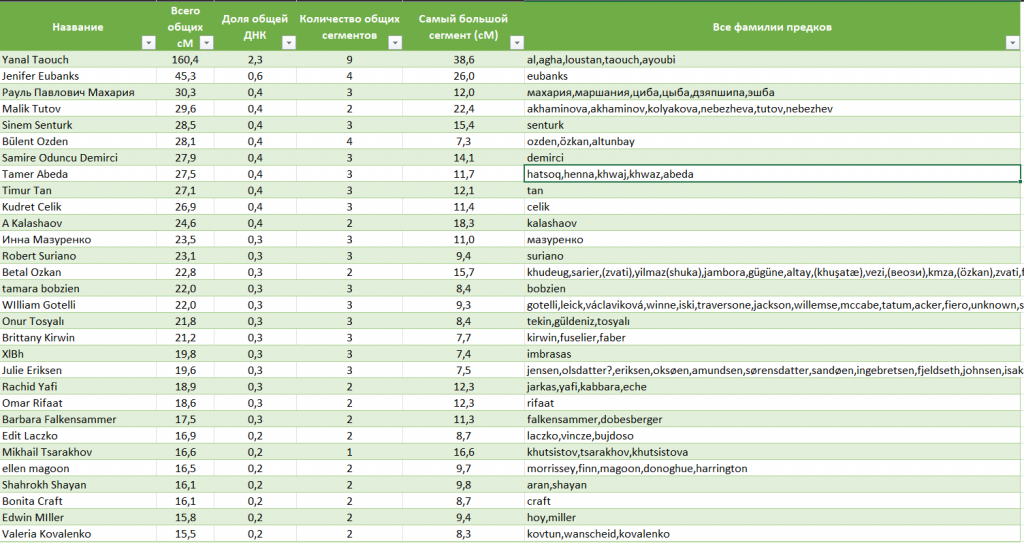Expand the Все фамилии предков filter arrow
Image resolution: width=1024 pixels, height=543 pixels.
[x=1013, y=43]
